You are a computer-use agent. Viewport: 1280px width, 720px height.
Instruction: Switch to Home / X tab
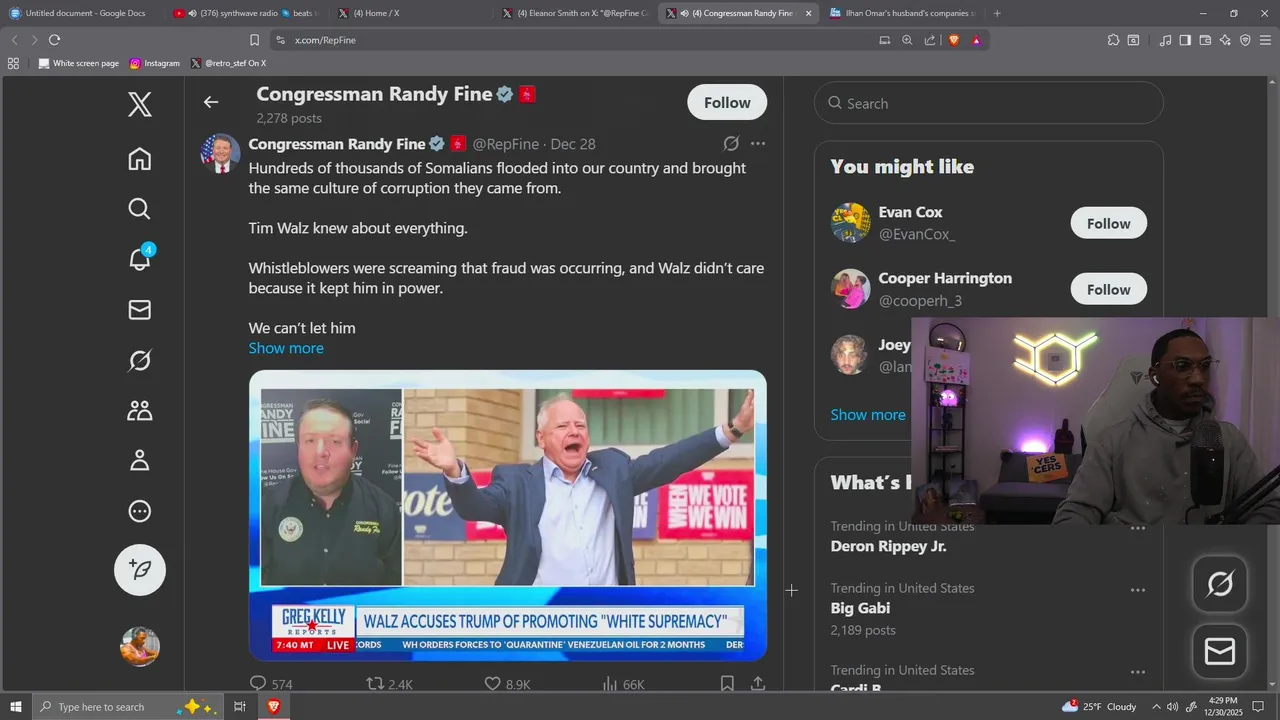click(410, 13)
